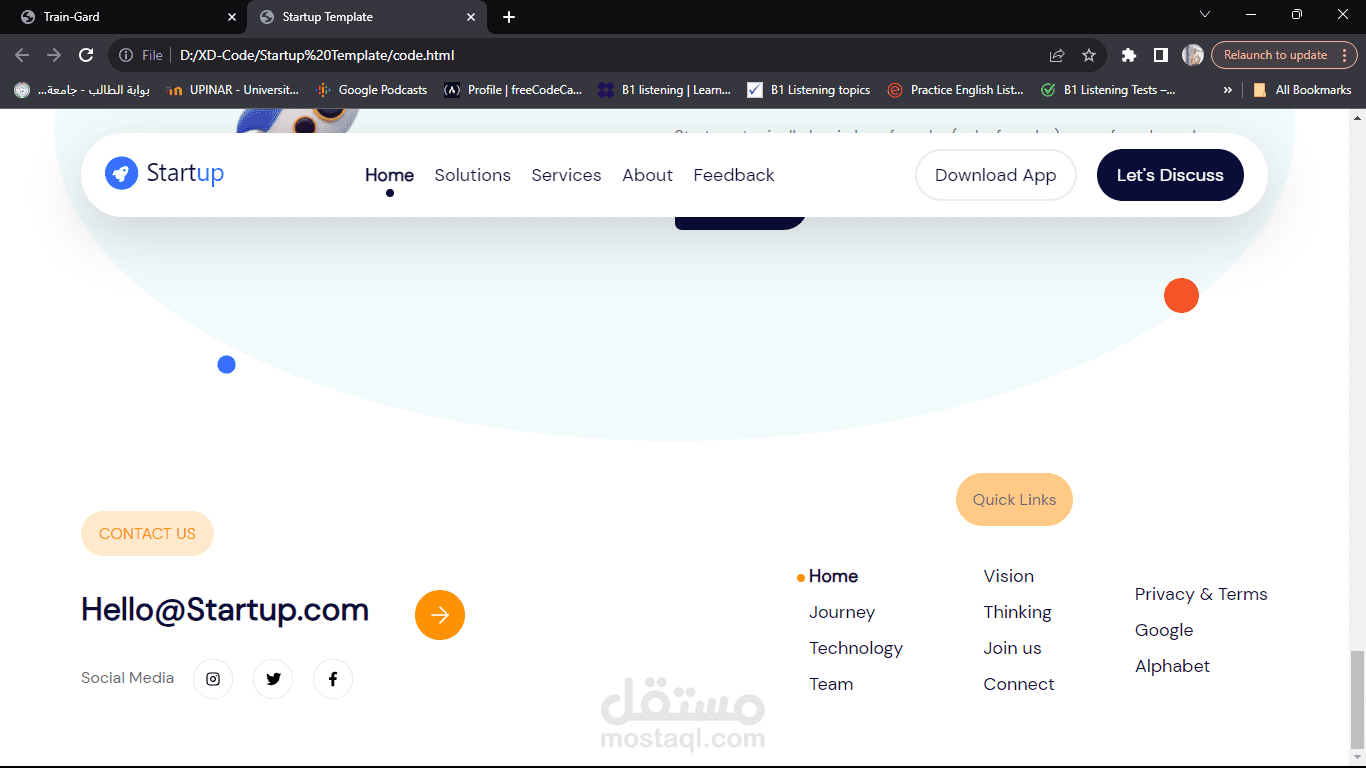The width and height of the screenshot is (1366, 768).
Task: Click the CONTACT US badge
Action: point(147,534)
